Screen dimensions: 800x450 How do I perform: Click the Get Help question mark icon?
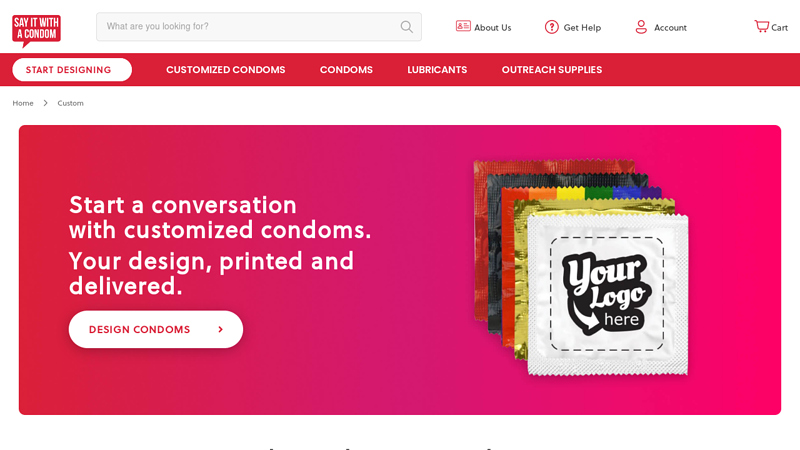[552, 27]
